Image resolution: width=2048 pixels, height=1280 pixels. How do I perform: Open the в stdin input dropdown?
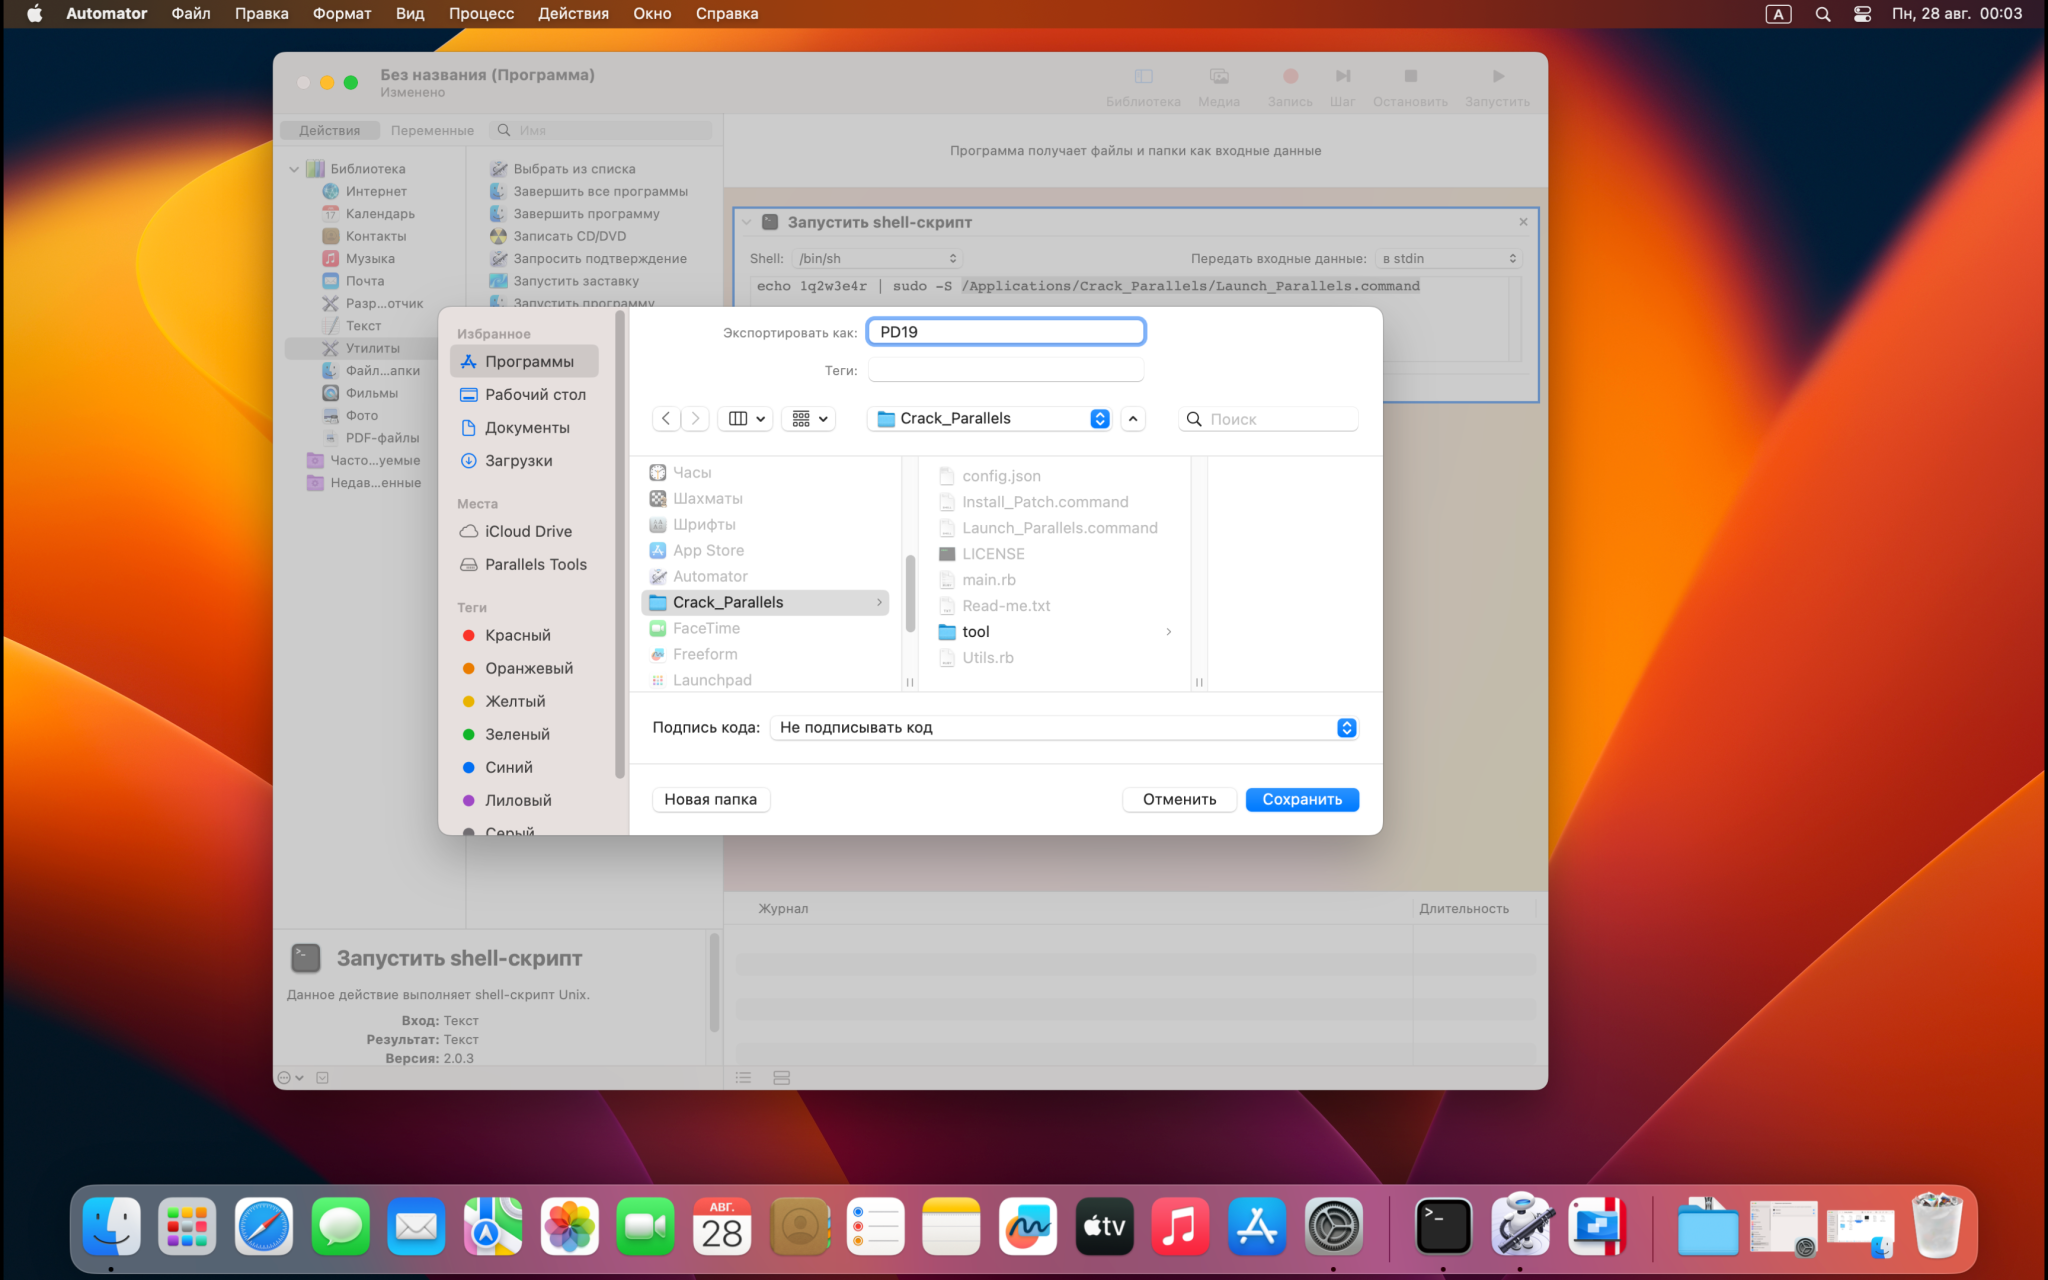pos(1449,258)
